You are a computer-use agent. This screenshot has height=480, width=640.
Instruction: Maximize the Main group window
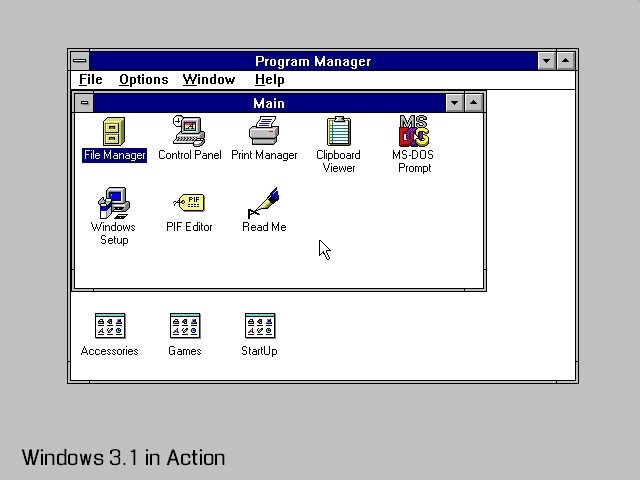tap(473, 103)
